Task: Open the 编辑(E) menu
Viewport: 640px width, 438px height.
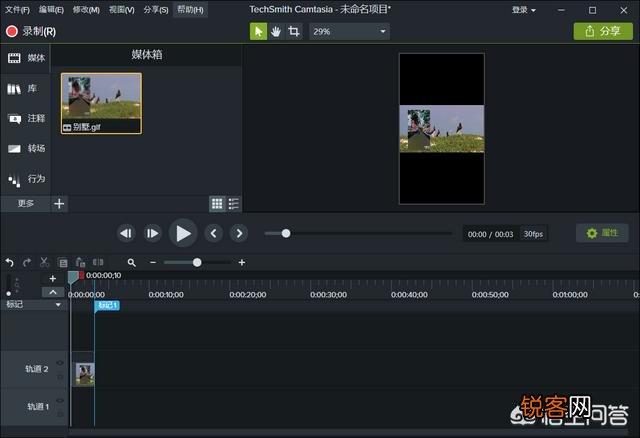Action: click(x=51, y=9)
